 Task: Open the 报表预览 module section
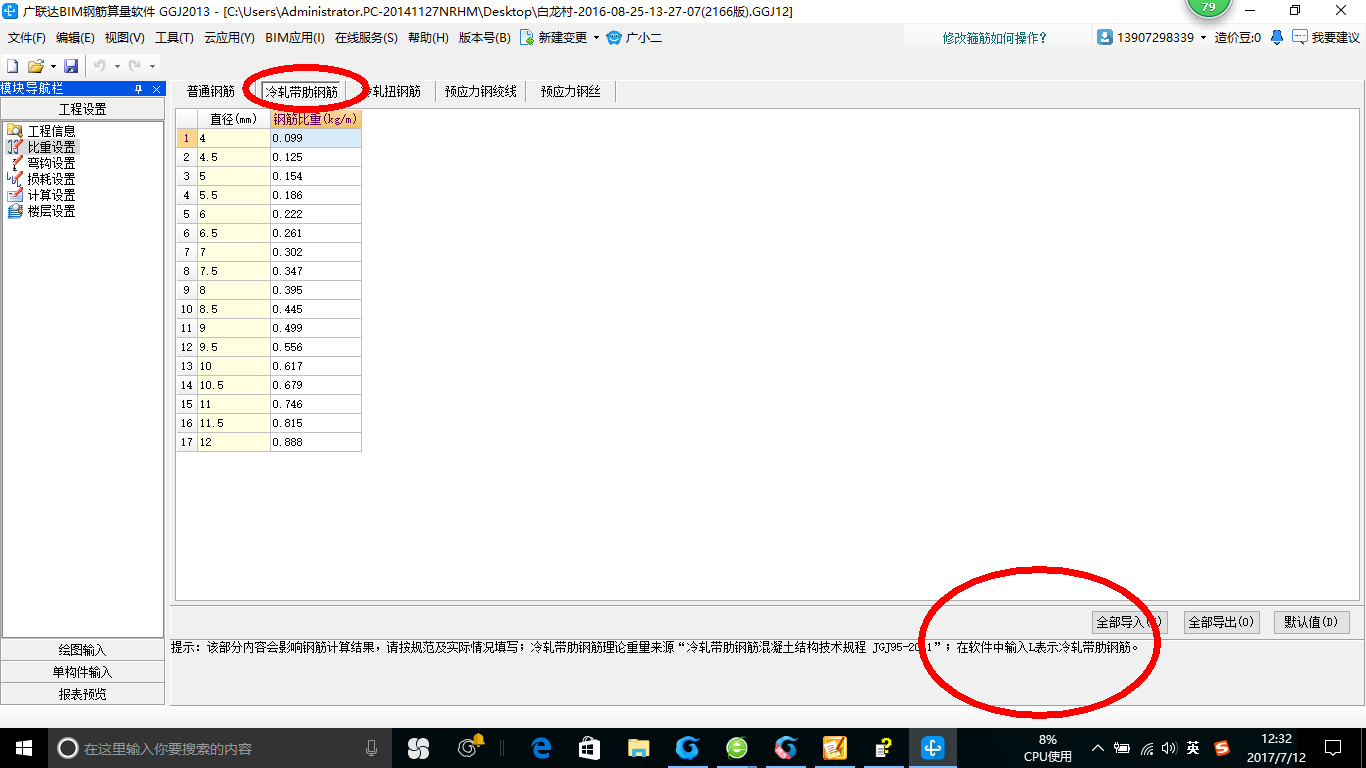(82, 694)
